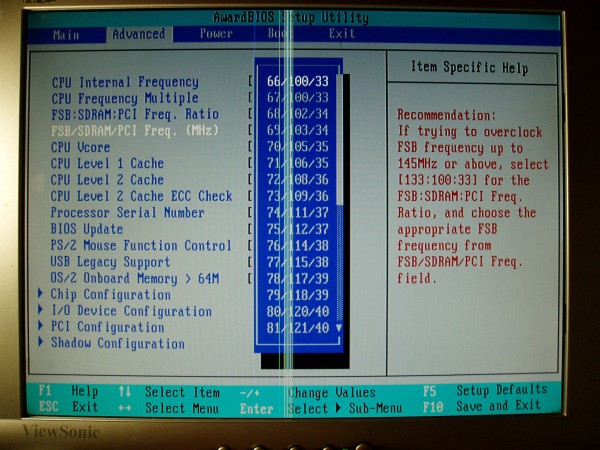Pick the 80/120/40 frequency option

(x=298, y=311)
